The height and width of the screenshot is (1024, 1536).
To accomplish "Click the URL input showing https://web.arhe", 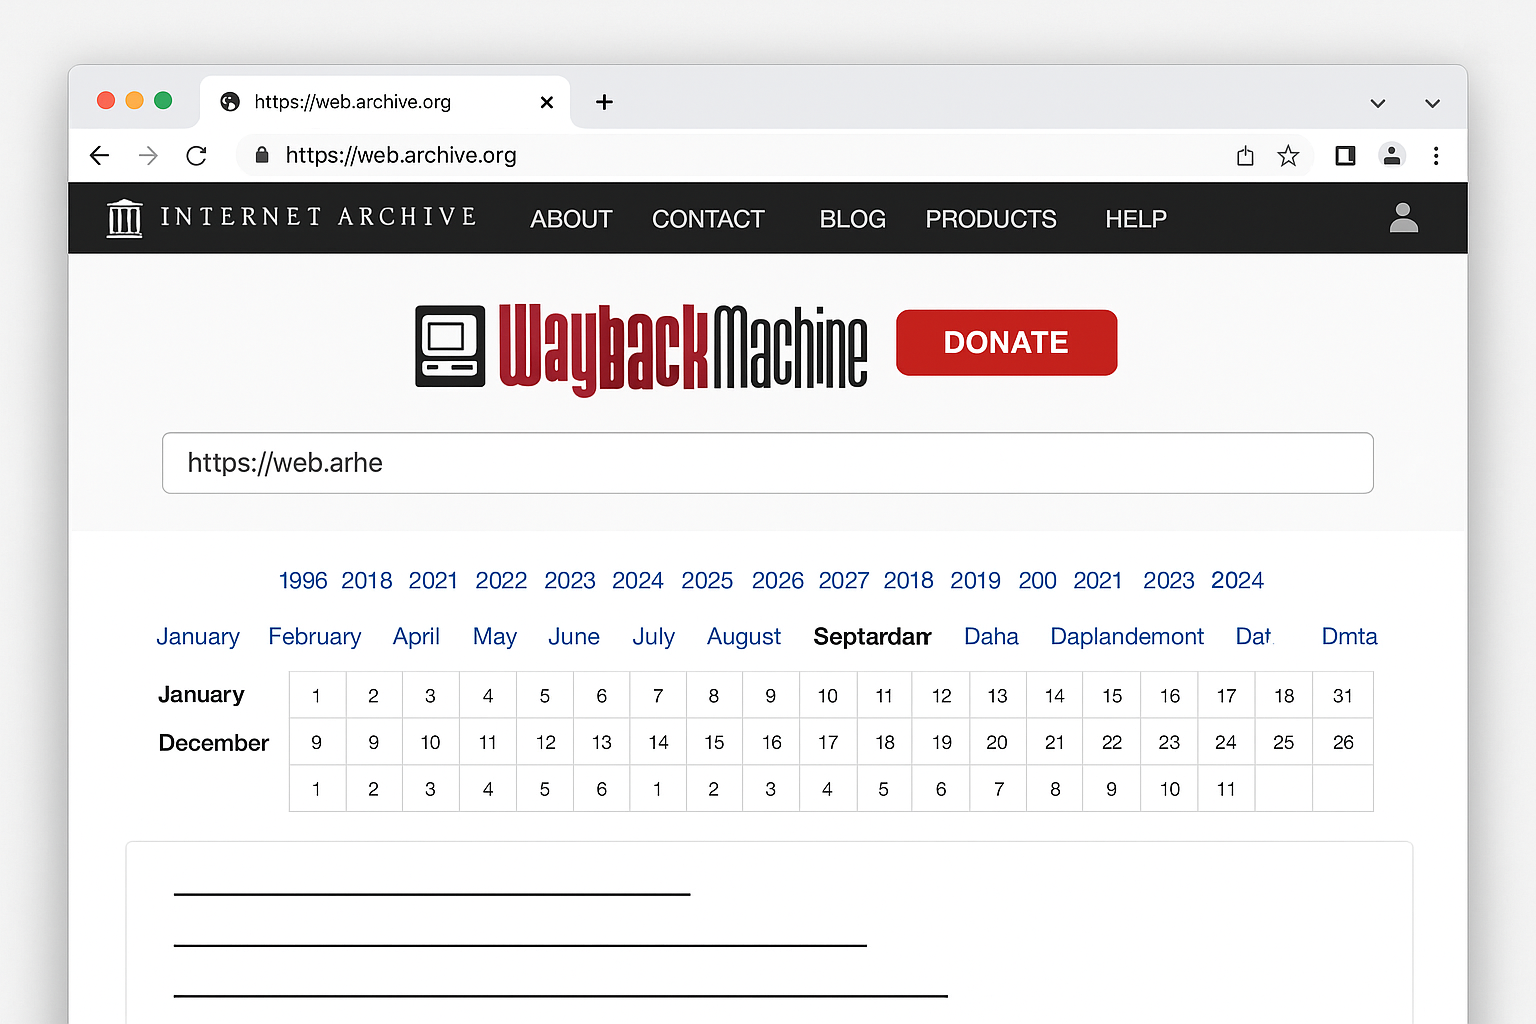I will click(x=768, y=463).
